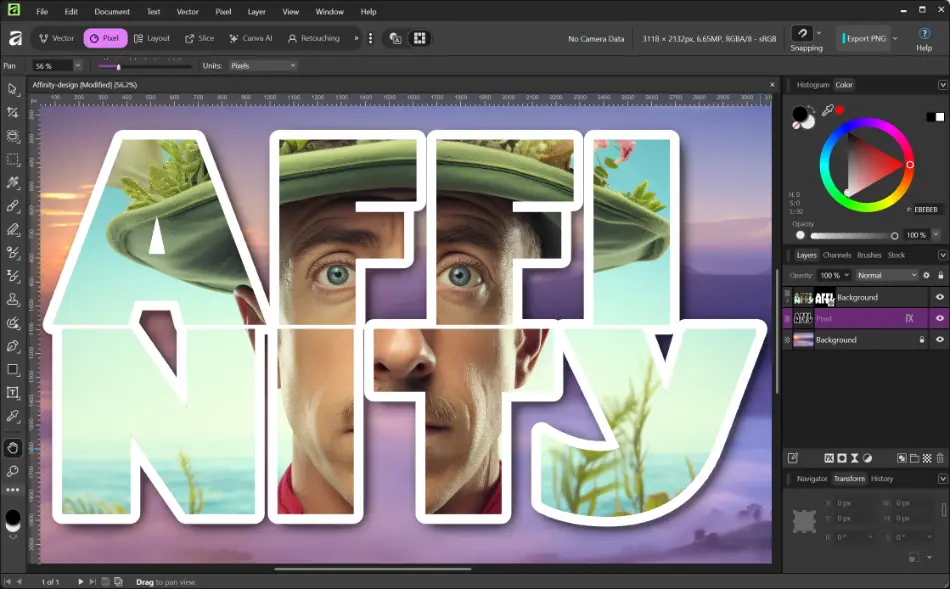Click the Export PNG button
Viewport: 950px width, 589px height.
click(x=865, y=38)
